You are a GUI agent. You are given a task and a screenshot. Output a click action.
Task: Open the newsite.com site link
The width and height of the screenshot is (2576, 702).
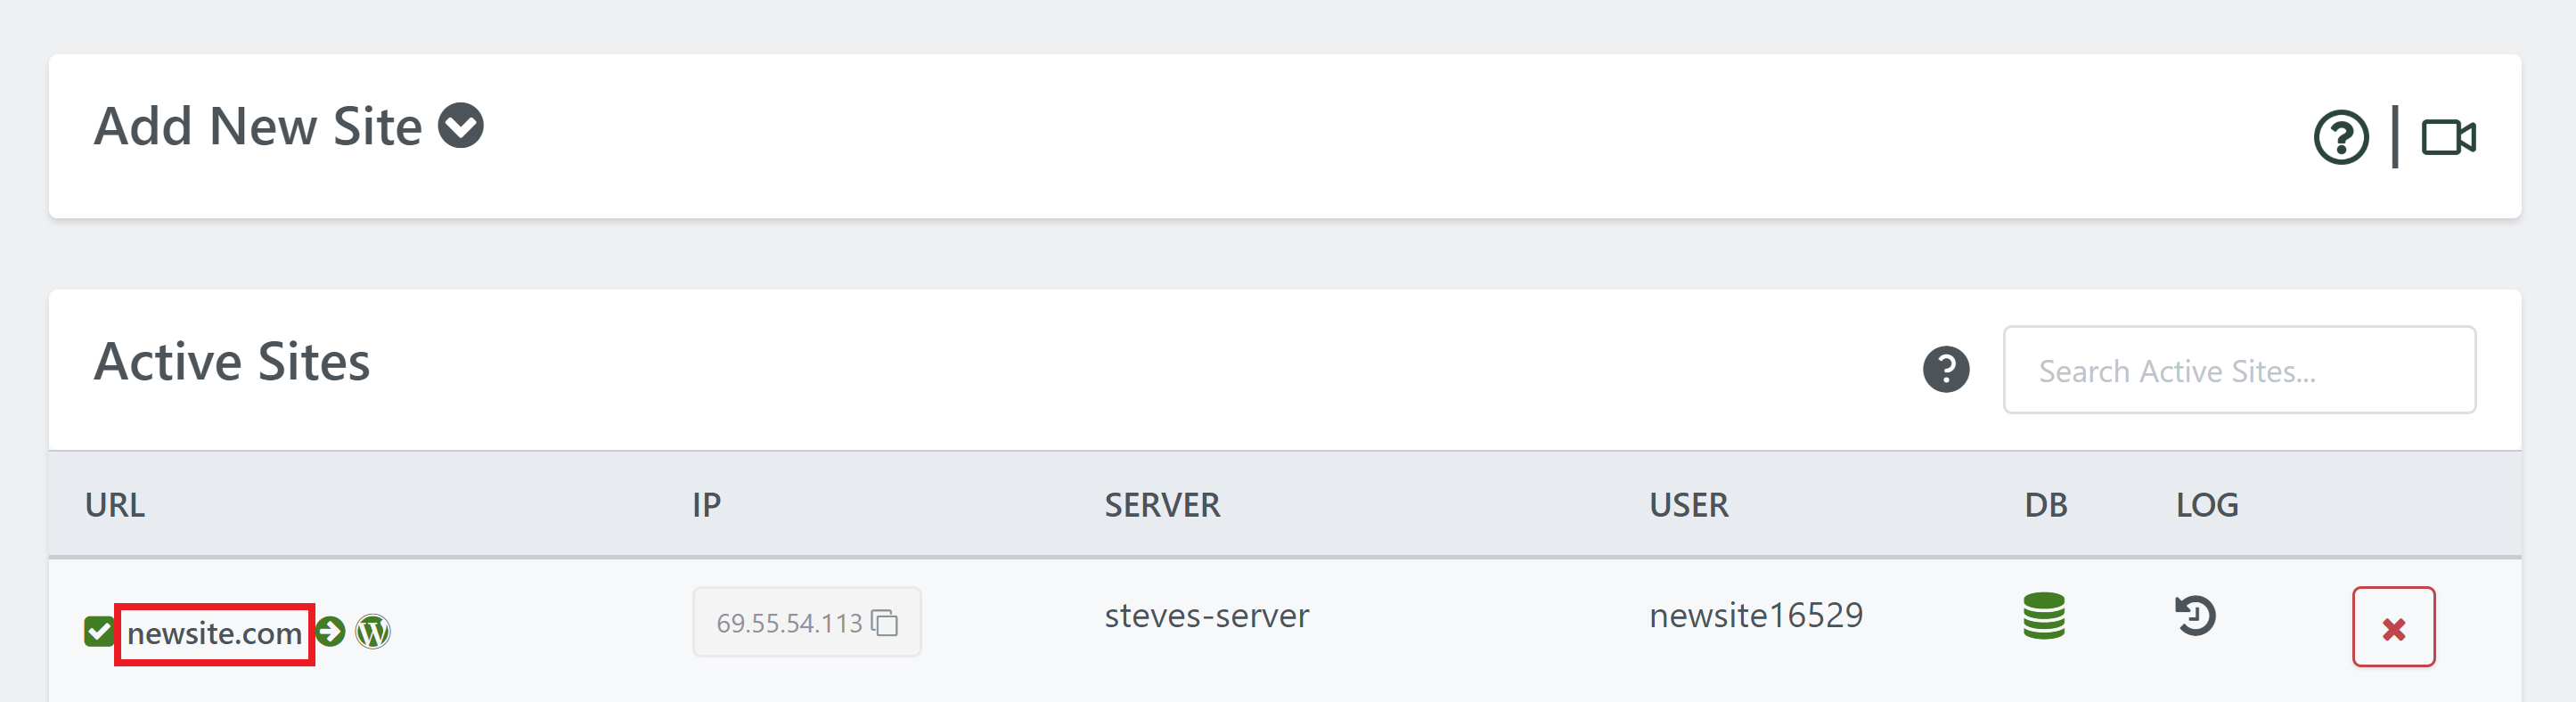[x=214, y=633]
